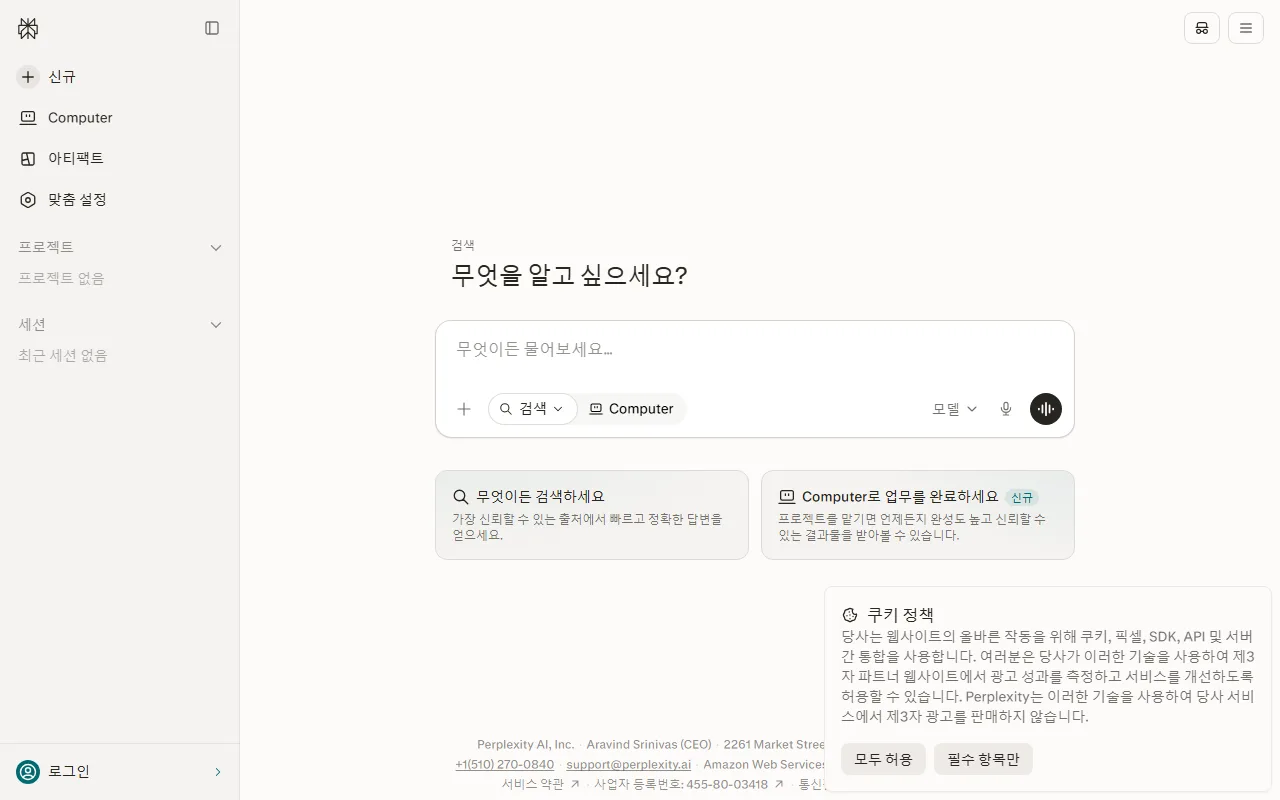Click the computer icon on Computer로 업무를 card
1280x800 pixels.
pyautogui.click(x=787, y=497)
